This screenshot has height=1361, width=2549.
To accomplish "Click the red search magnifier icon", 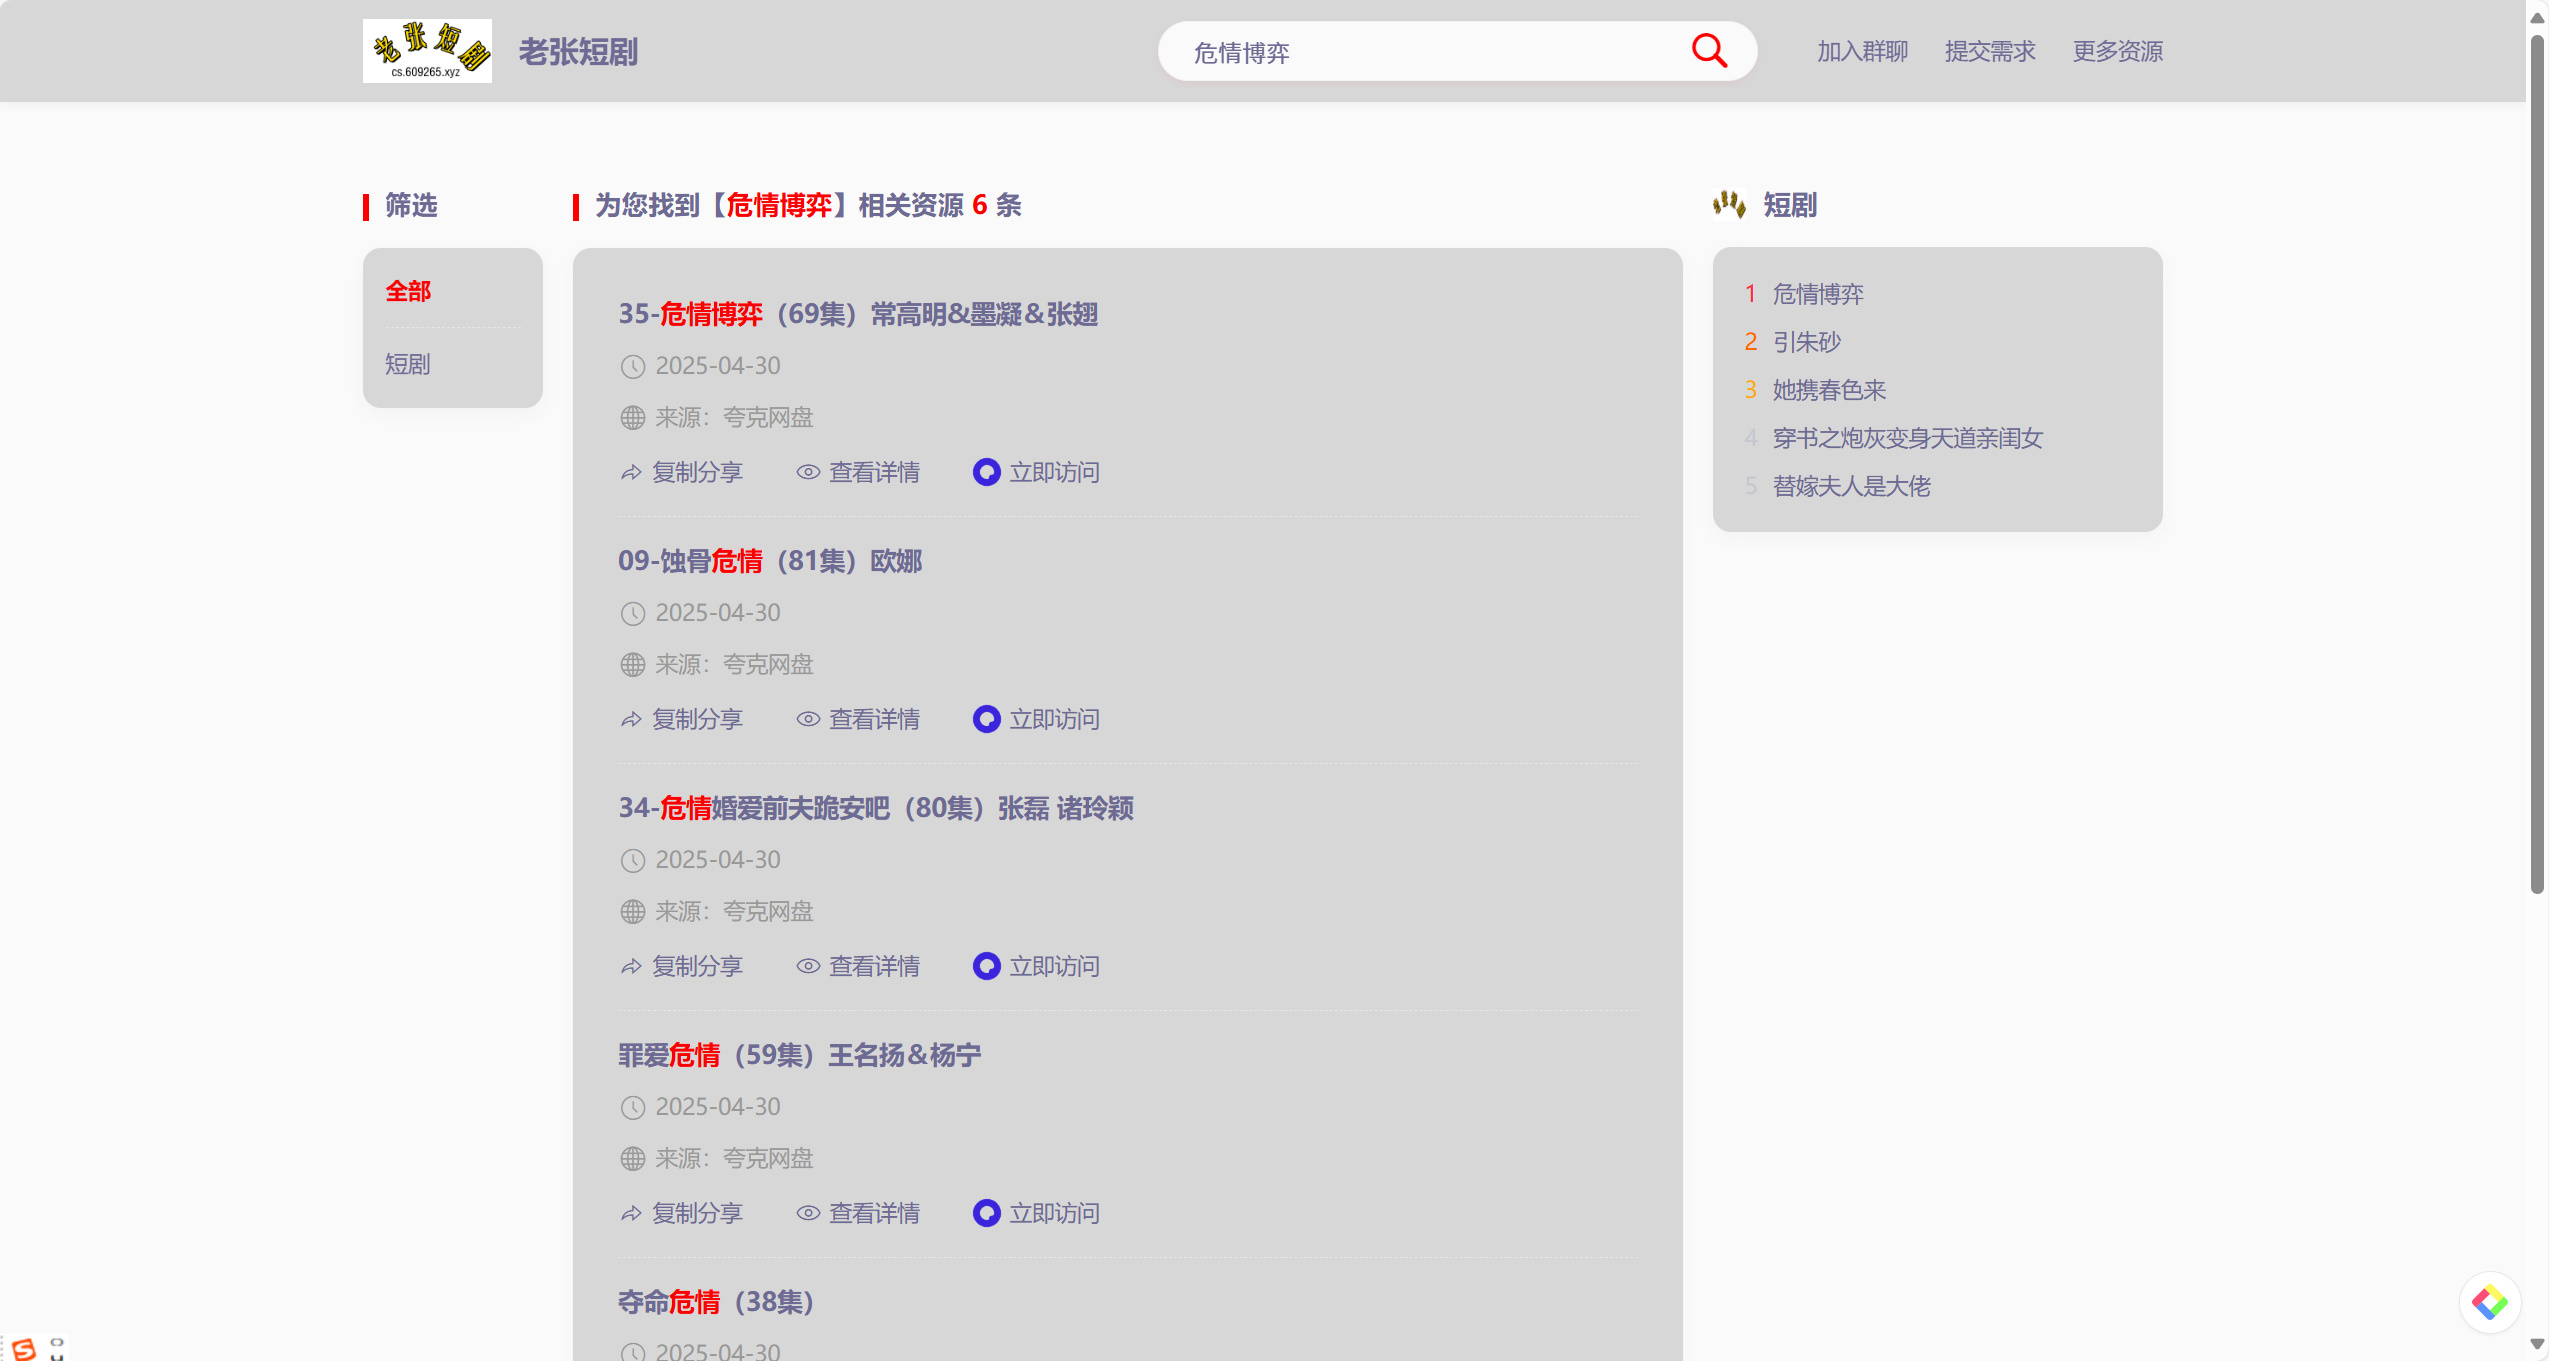I will click(x=1709, y=50).
